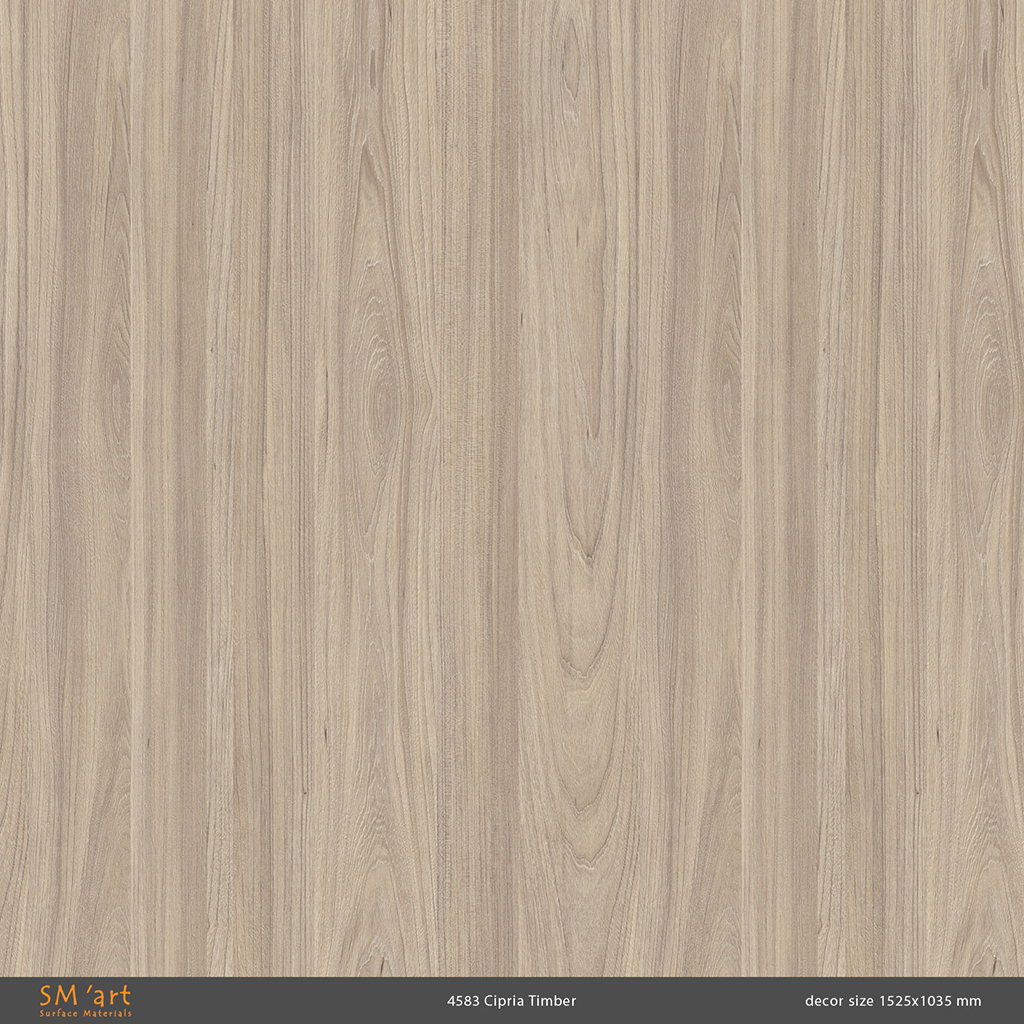Click the word Timber in the footer
Screen dimensions: 1024x1024
click(x=553, y=1001)
